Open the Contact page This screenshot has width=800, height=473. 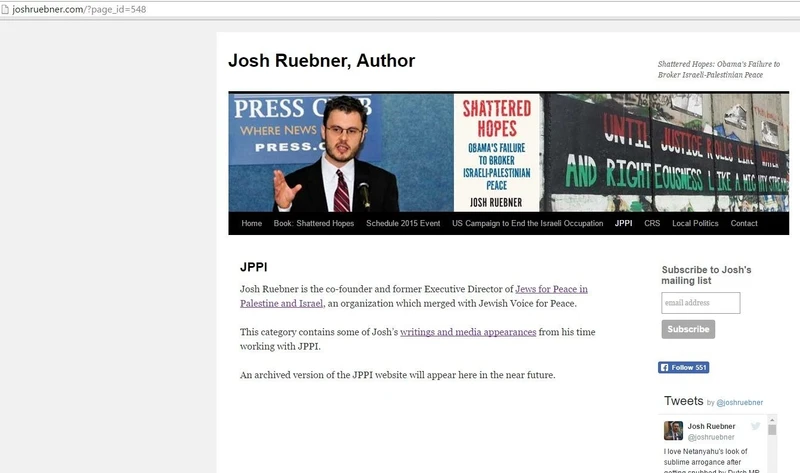744,223
